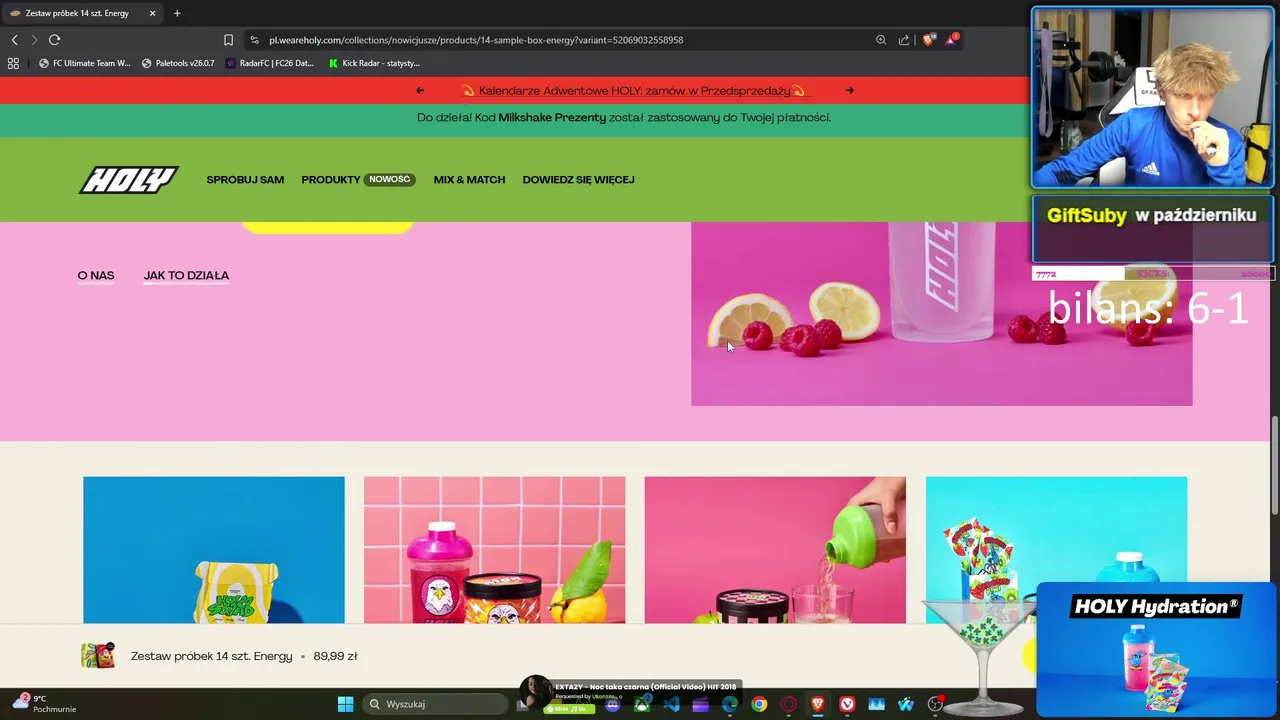Image resolution: width=1280 pixels, height=720 pixels.
Task: Open OBS Studio from the taskbar
Action: (935, 704)
